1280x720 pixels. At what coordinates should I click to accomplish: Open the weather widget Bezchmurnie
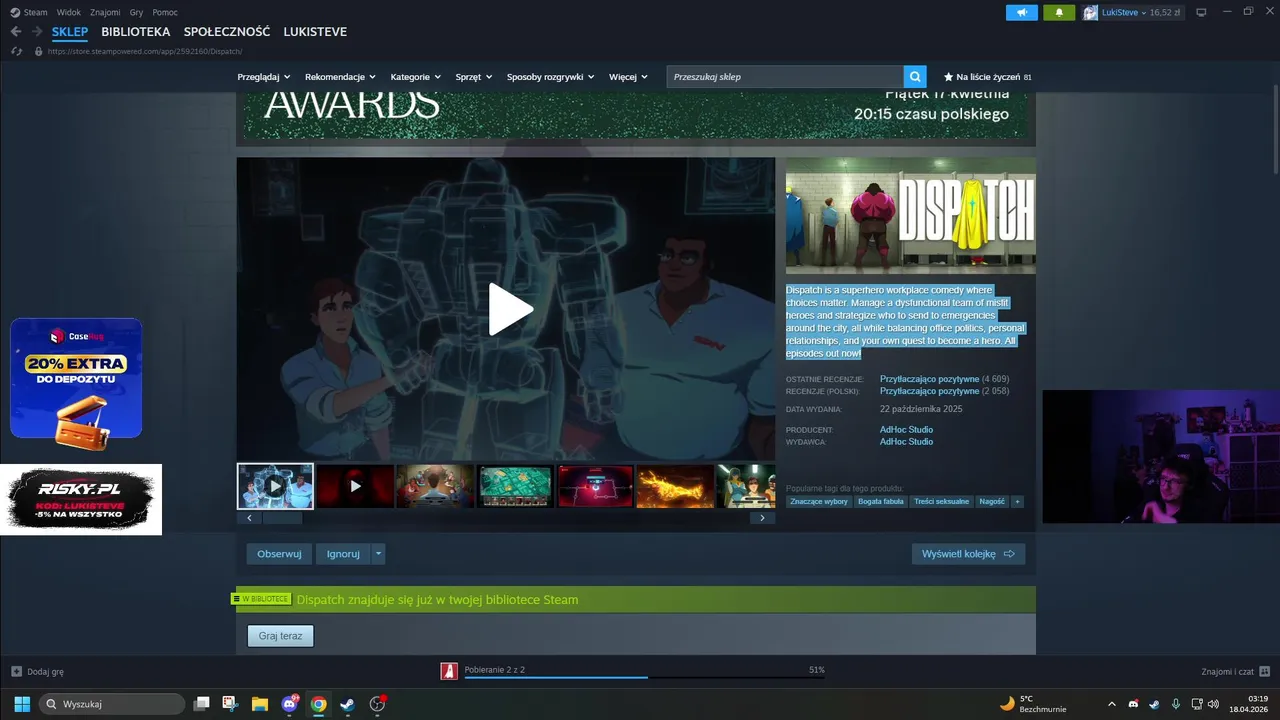pyautogui.click(x=1034, y=704)
